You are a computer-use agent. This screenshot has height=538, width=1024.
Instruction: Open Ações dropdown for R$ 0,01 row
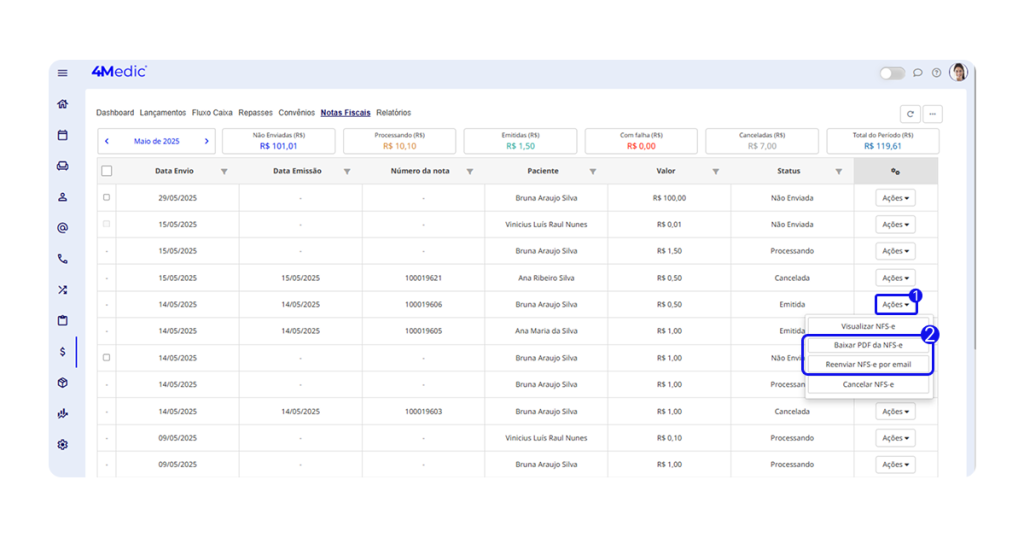coord(895,225)
